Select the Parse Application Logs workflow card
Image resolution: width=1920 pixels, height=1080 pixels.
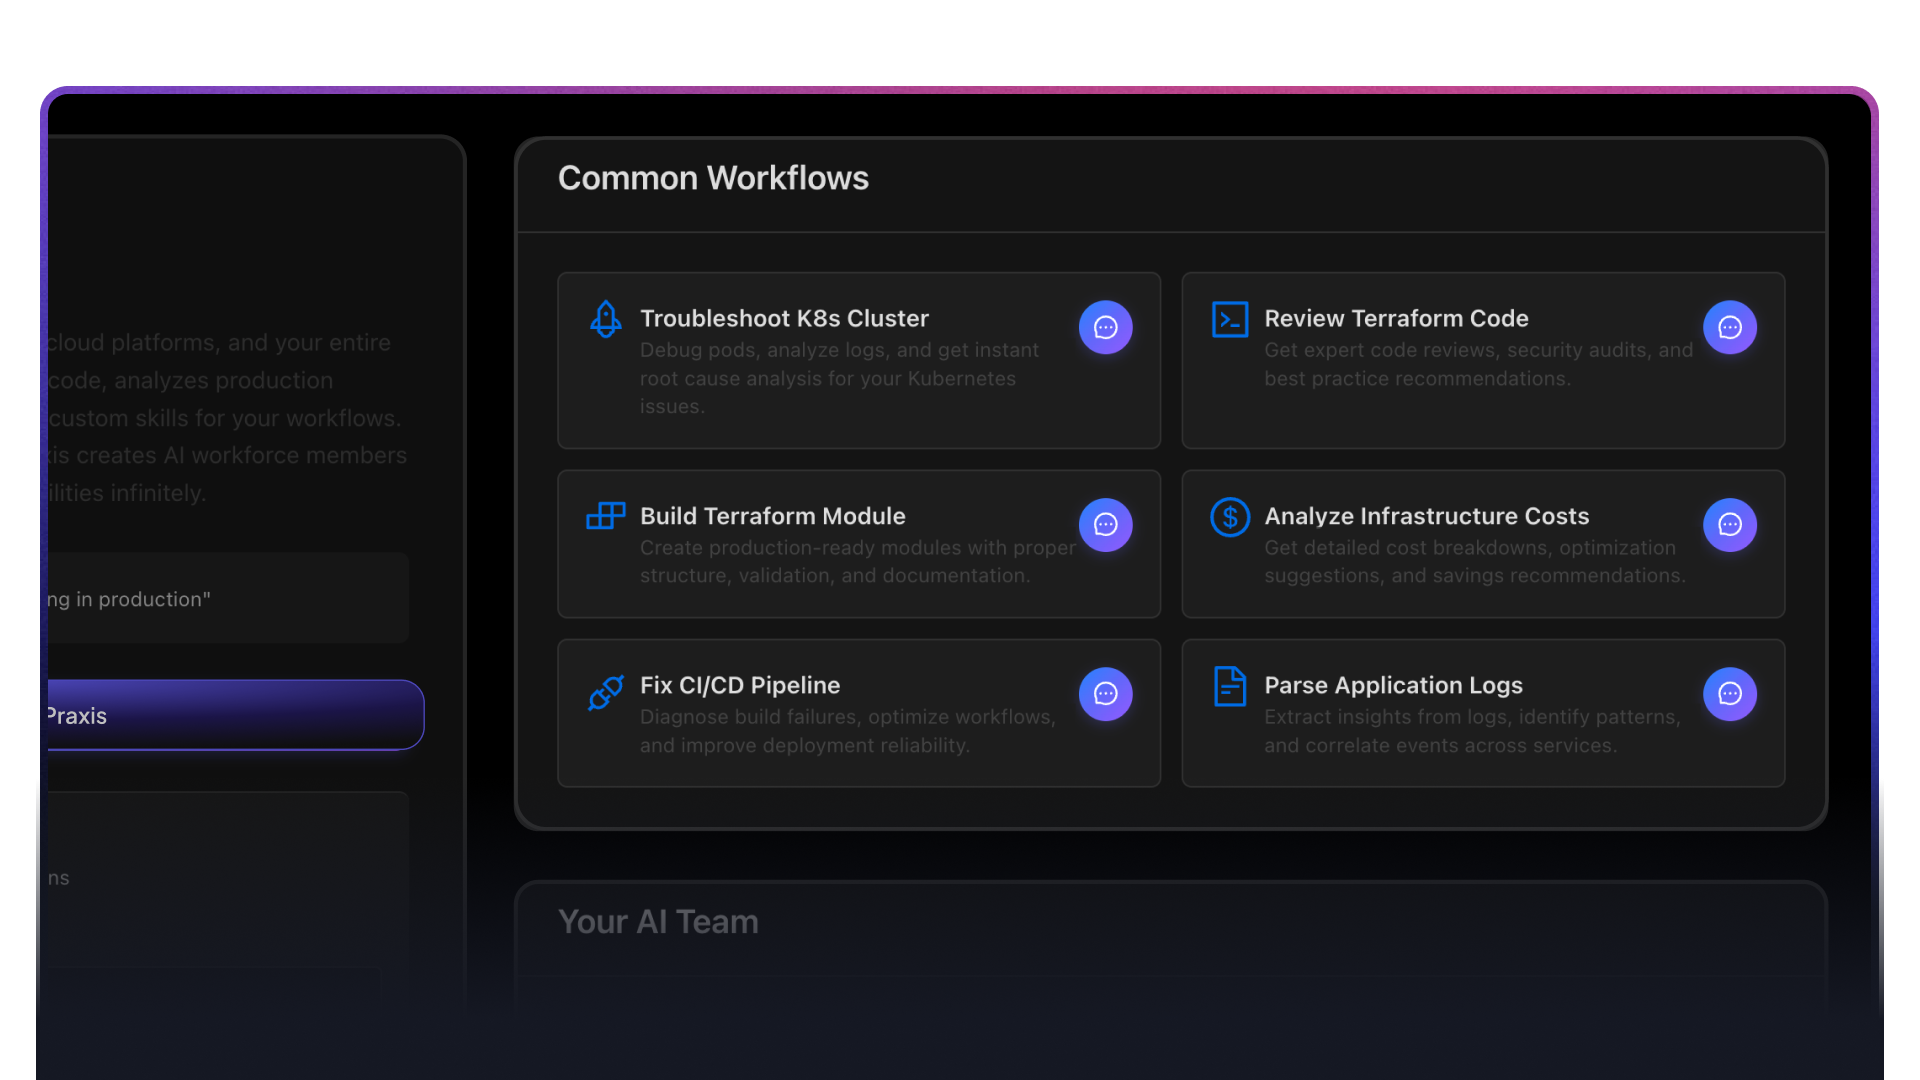pyautogui.click(x=1482, y=712)
